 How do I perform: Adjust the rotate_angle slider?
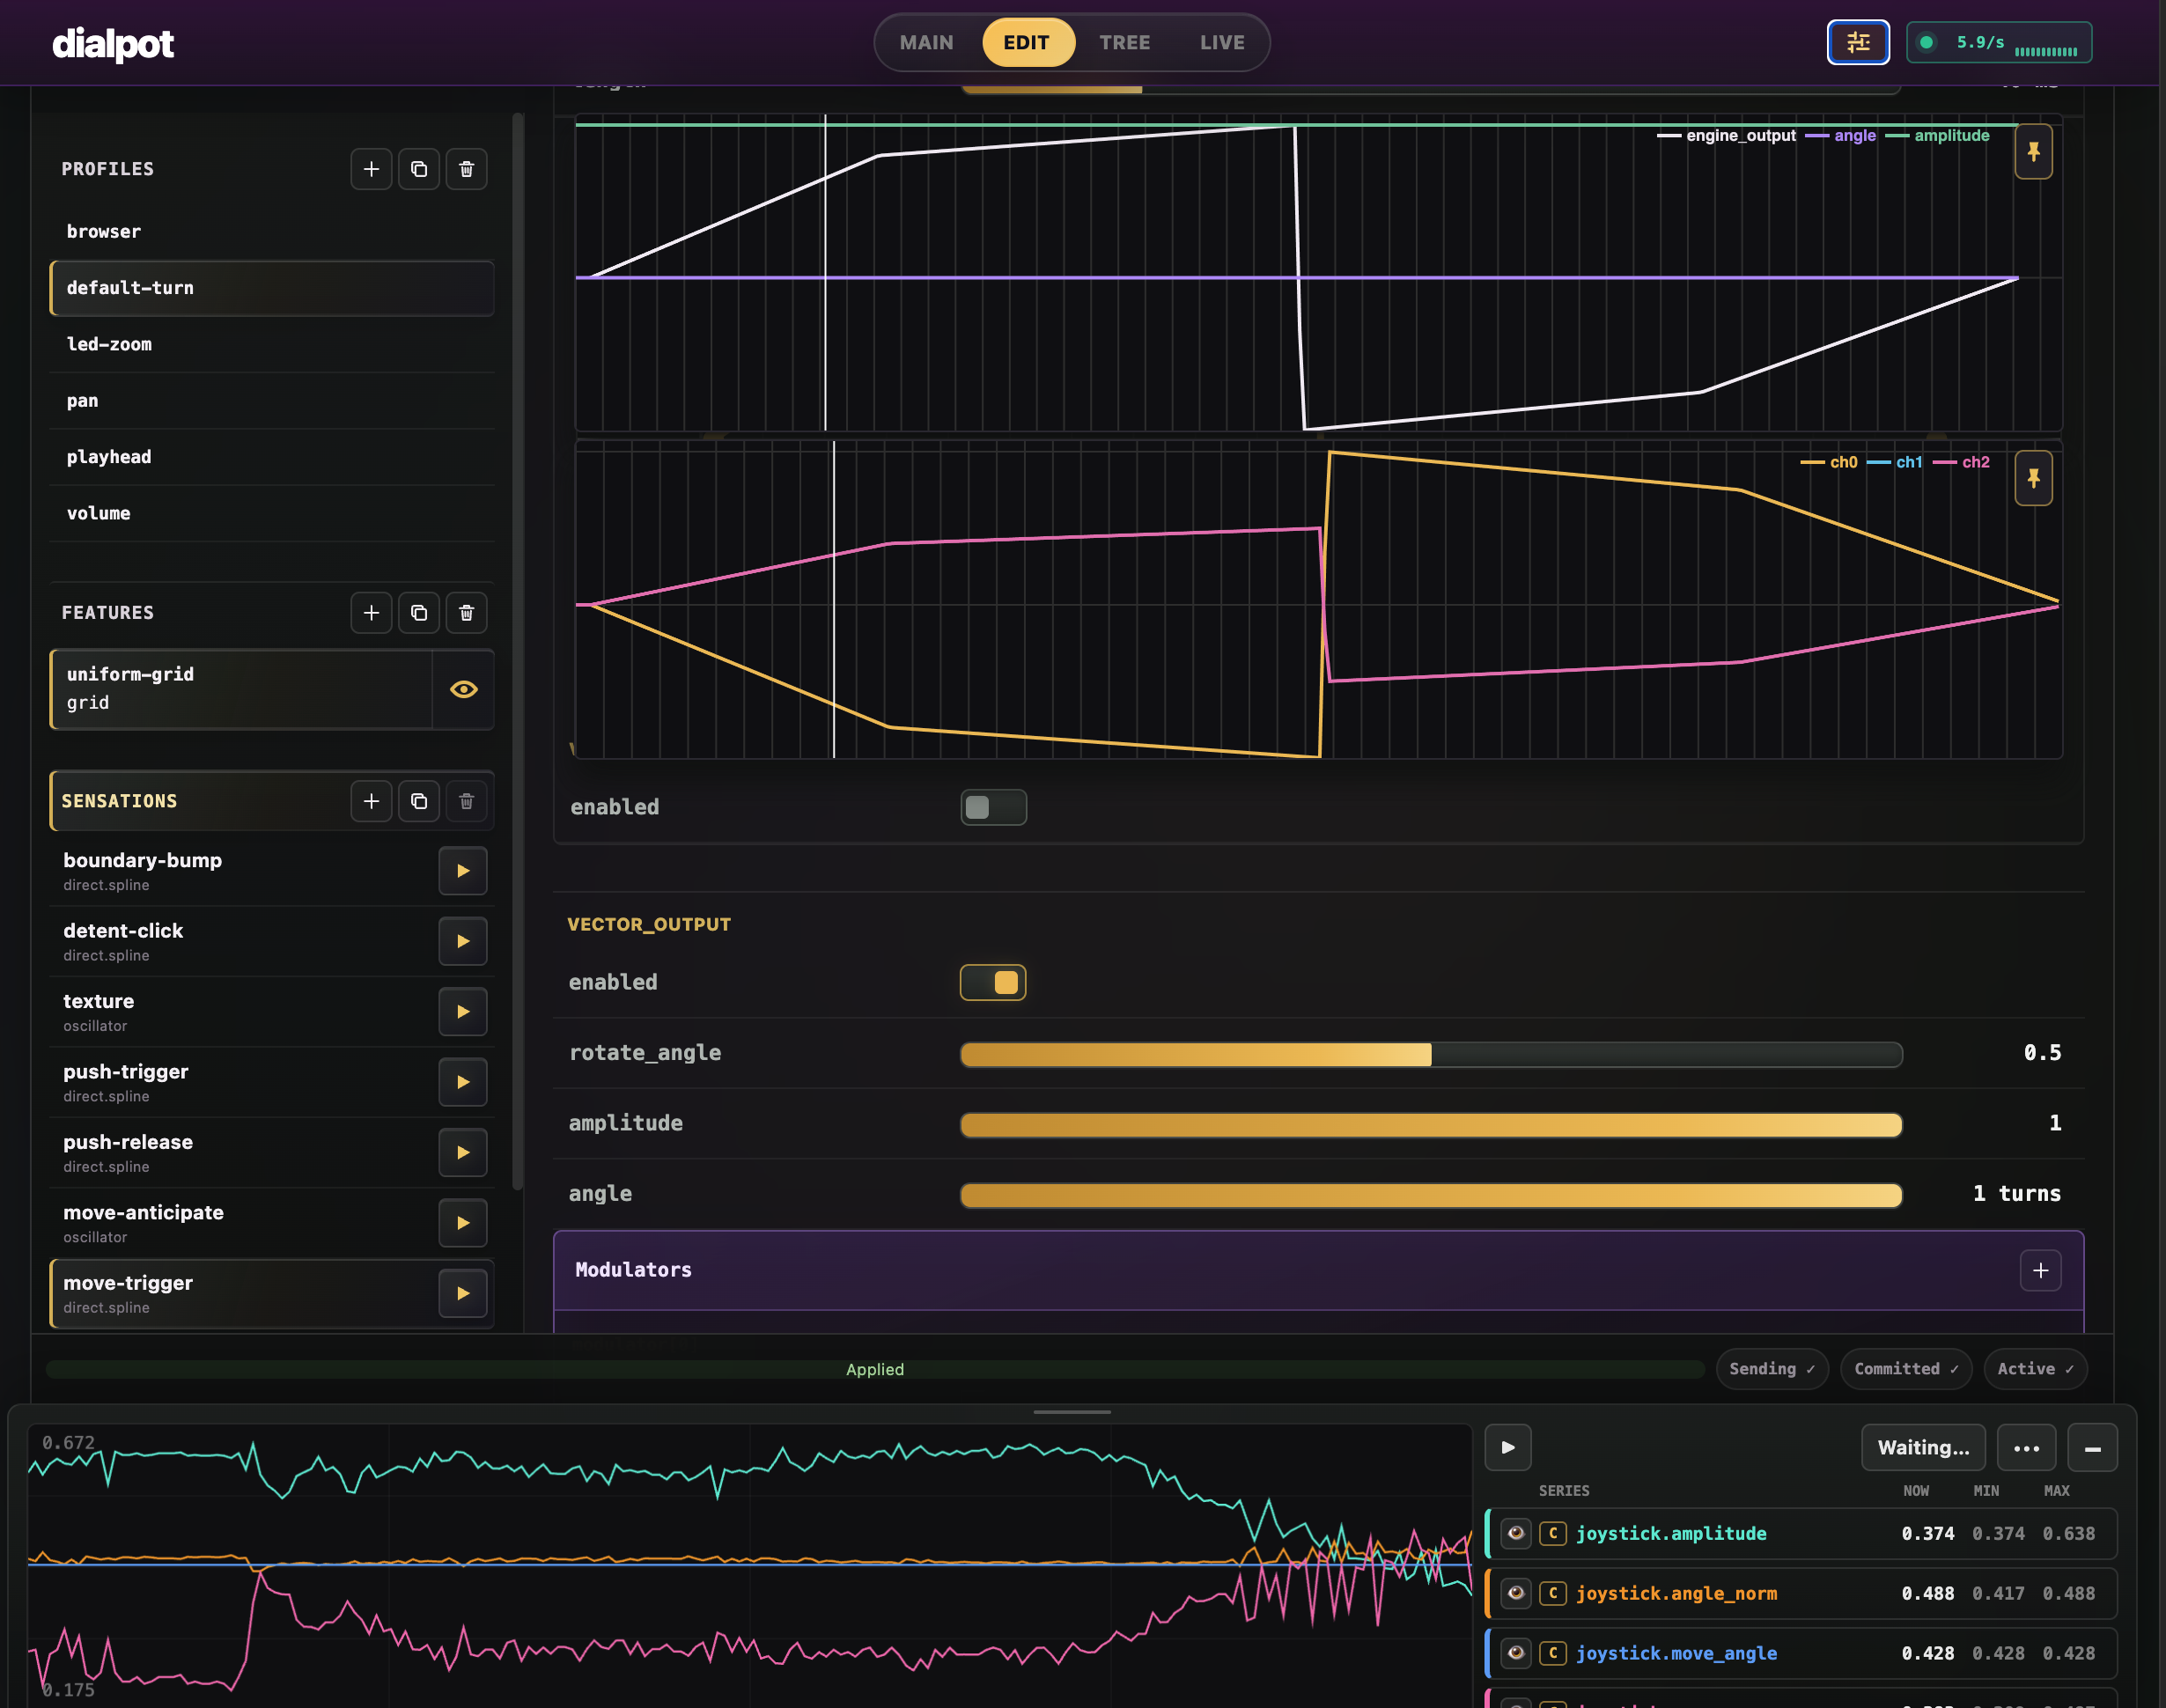[1431, 1054]
